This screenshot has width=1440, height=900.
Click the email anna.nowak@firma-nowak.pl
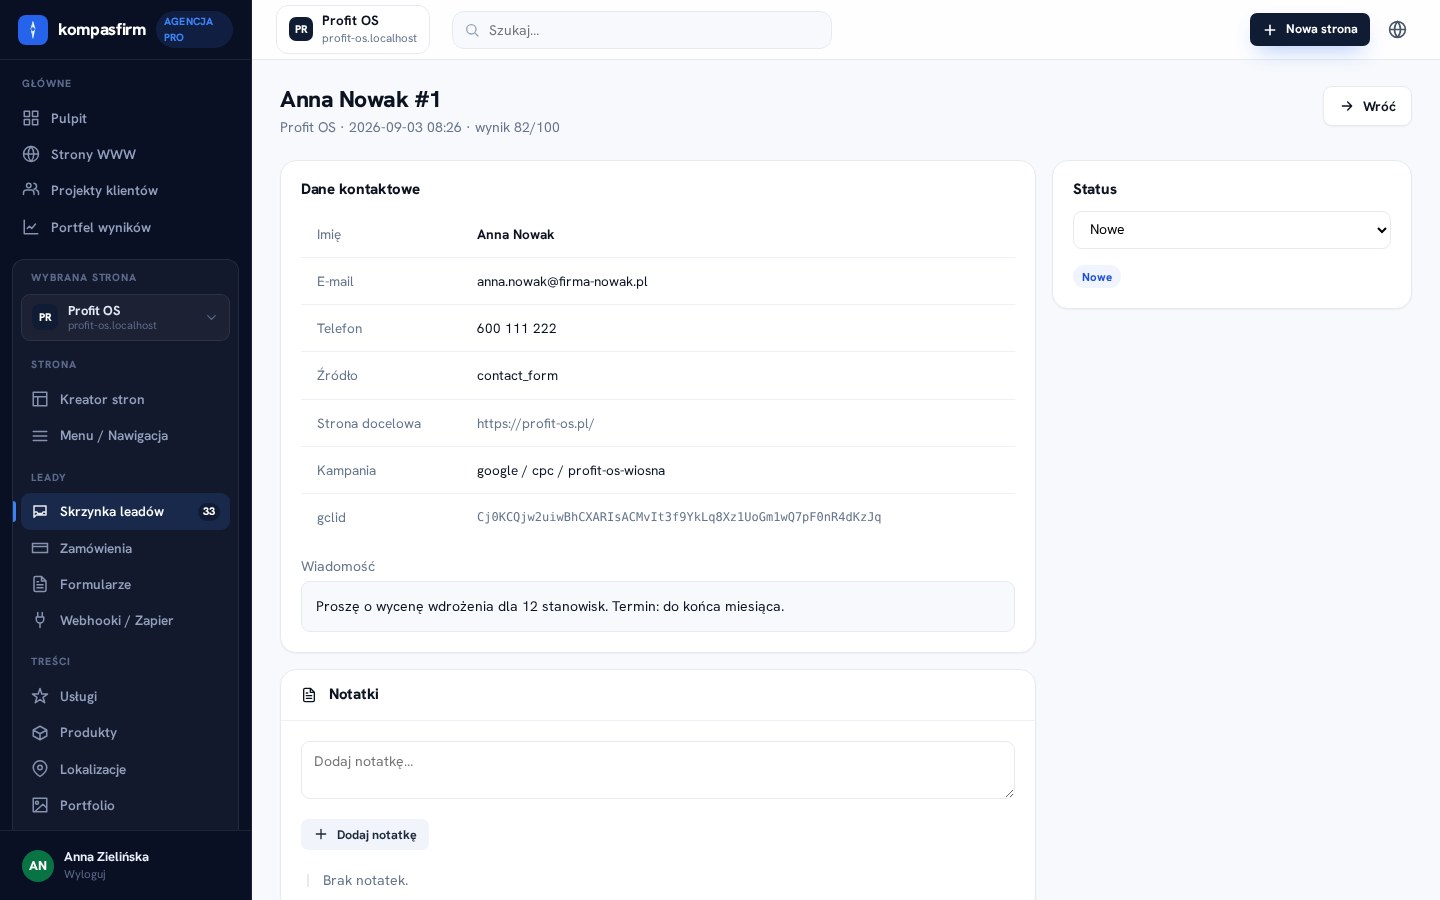[x=562, y=281]
